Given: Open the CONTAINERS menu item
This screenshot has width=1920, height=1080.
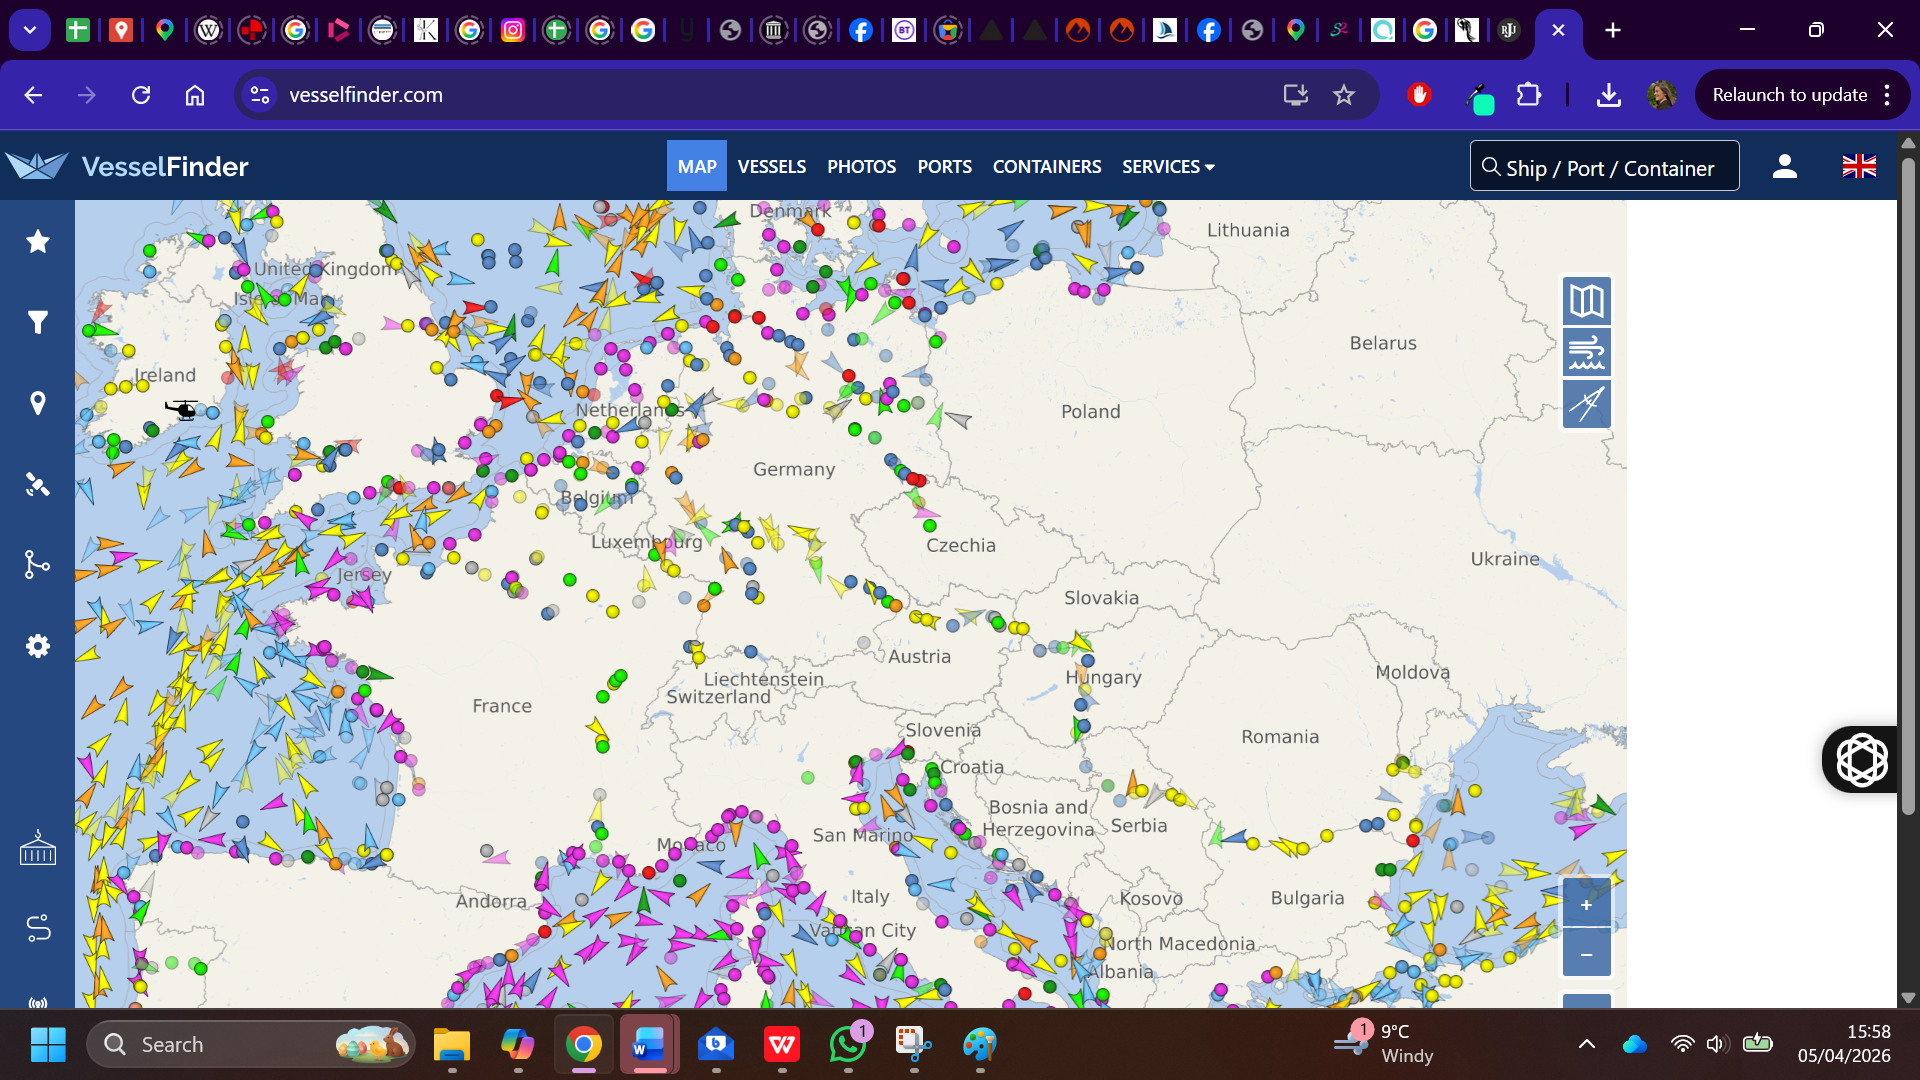Looking at the screenshot, I should point(1046,167).
